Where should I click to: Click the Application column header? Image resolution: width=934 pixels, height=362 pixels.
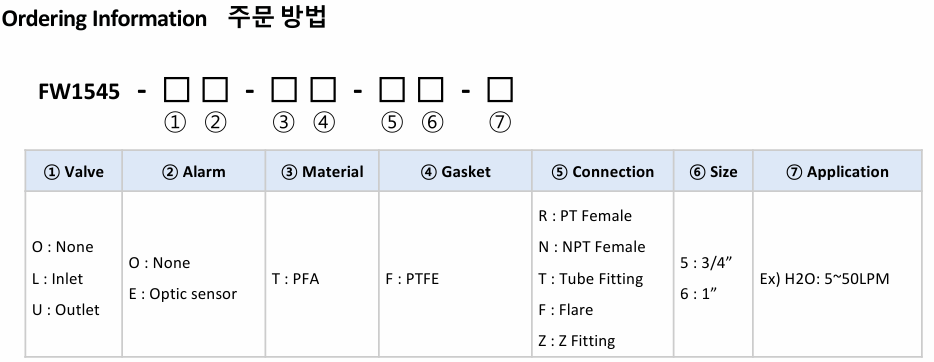[838, 171]
